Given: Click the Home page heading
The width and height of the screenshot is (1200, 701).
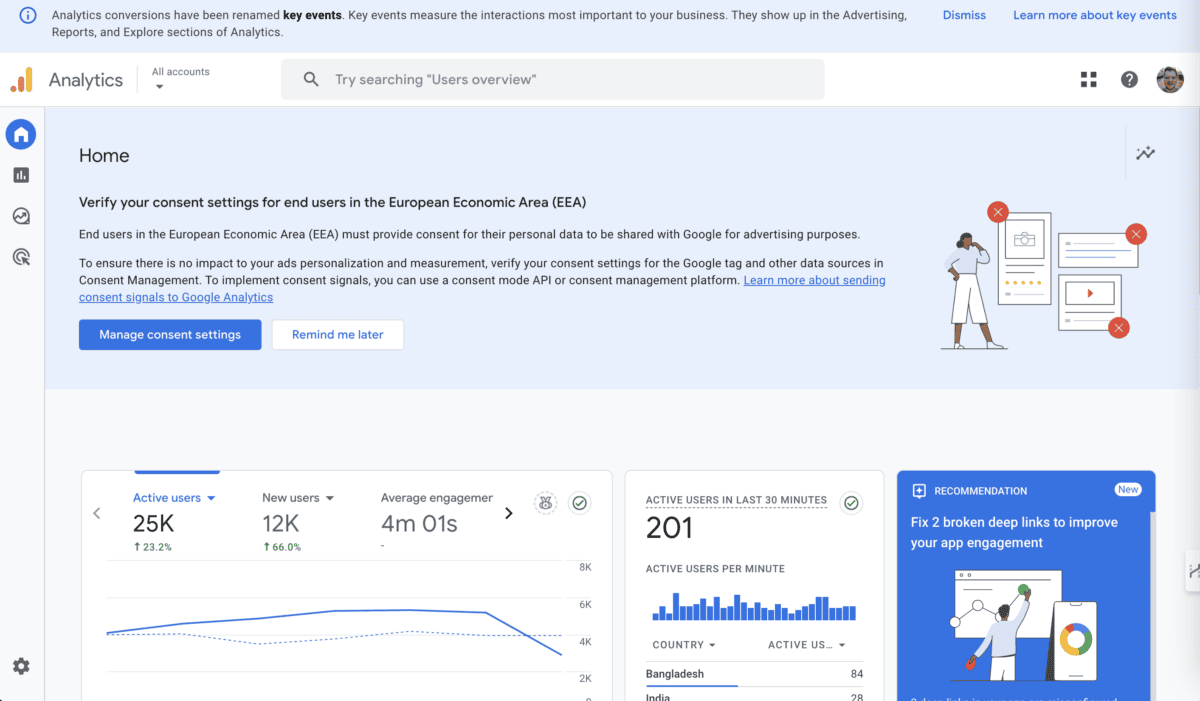Looking at the screenshot, I should click(104, 156).
